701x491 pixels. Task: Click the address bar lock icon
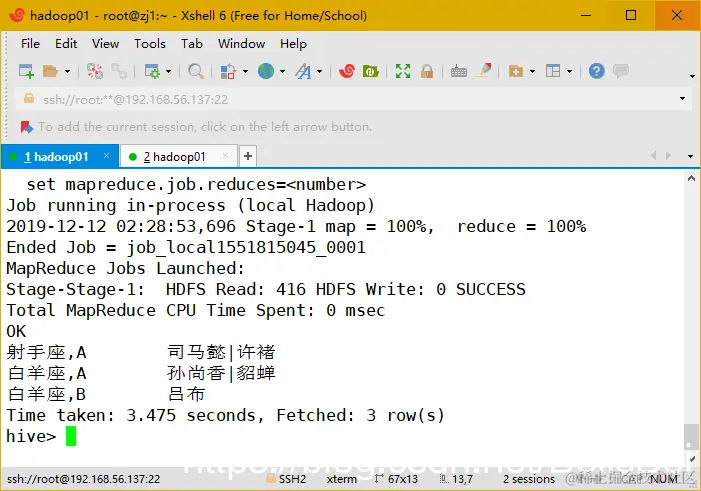(x=29, y=98)
